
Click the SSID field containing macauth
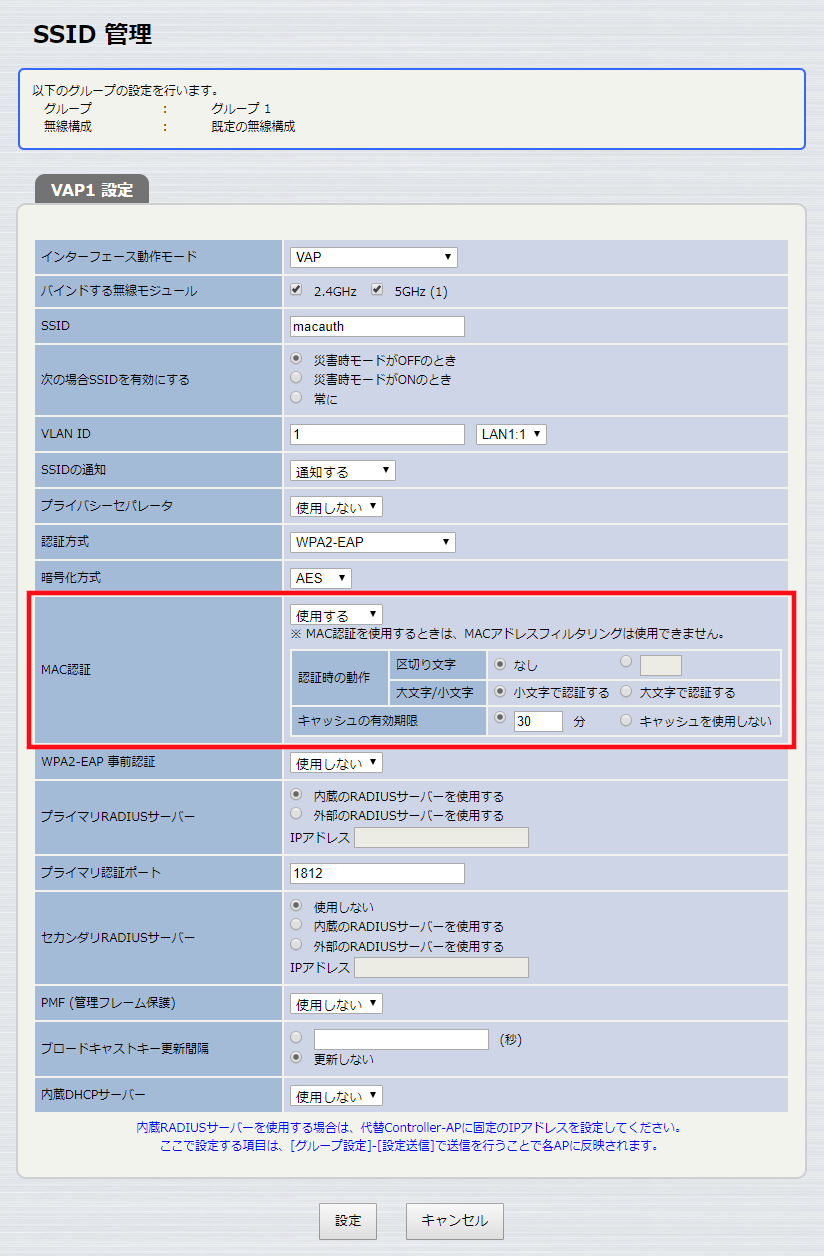(x=376, y=325)
